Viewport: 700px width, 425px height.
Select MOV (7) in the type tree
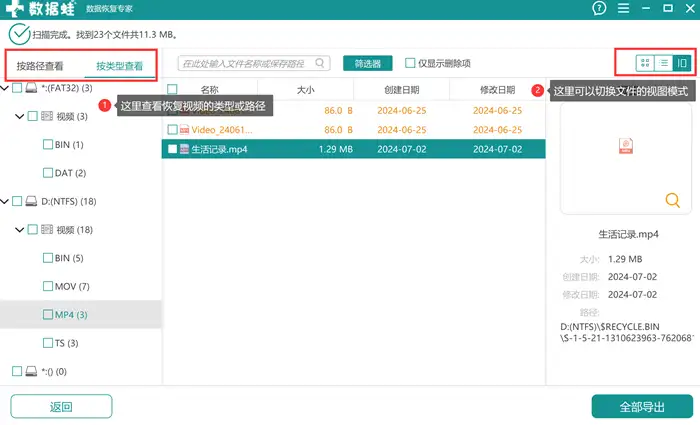(x=72, y=286)
